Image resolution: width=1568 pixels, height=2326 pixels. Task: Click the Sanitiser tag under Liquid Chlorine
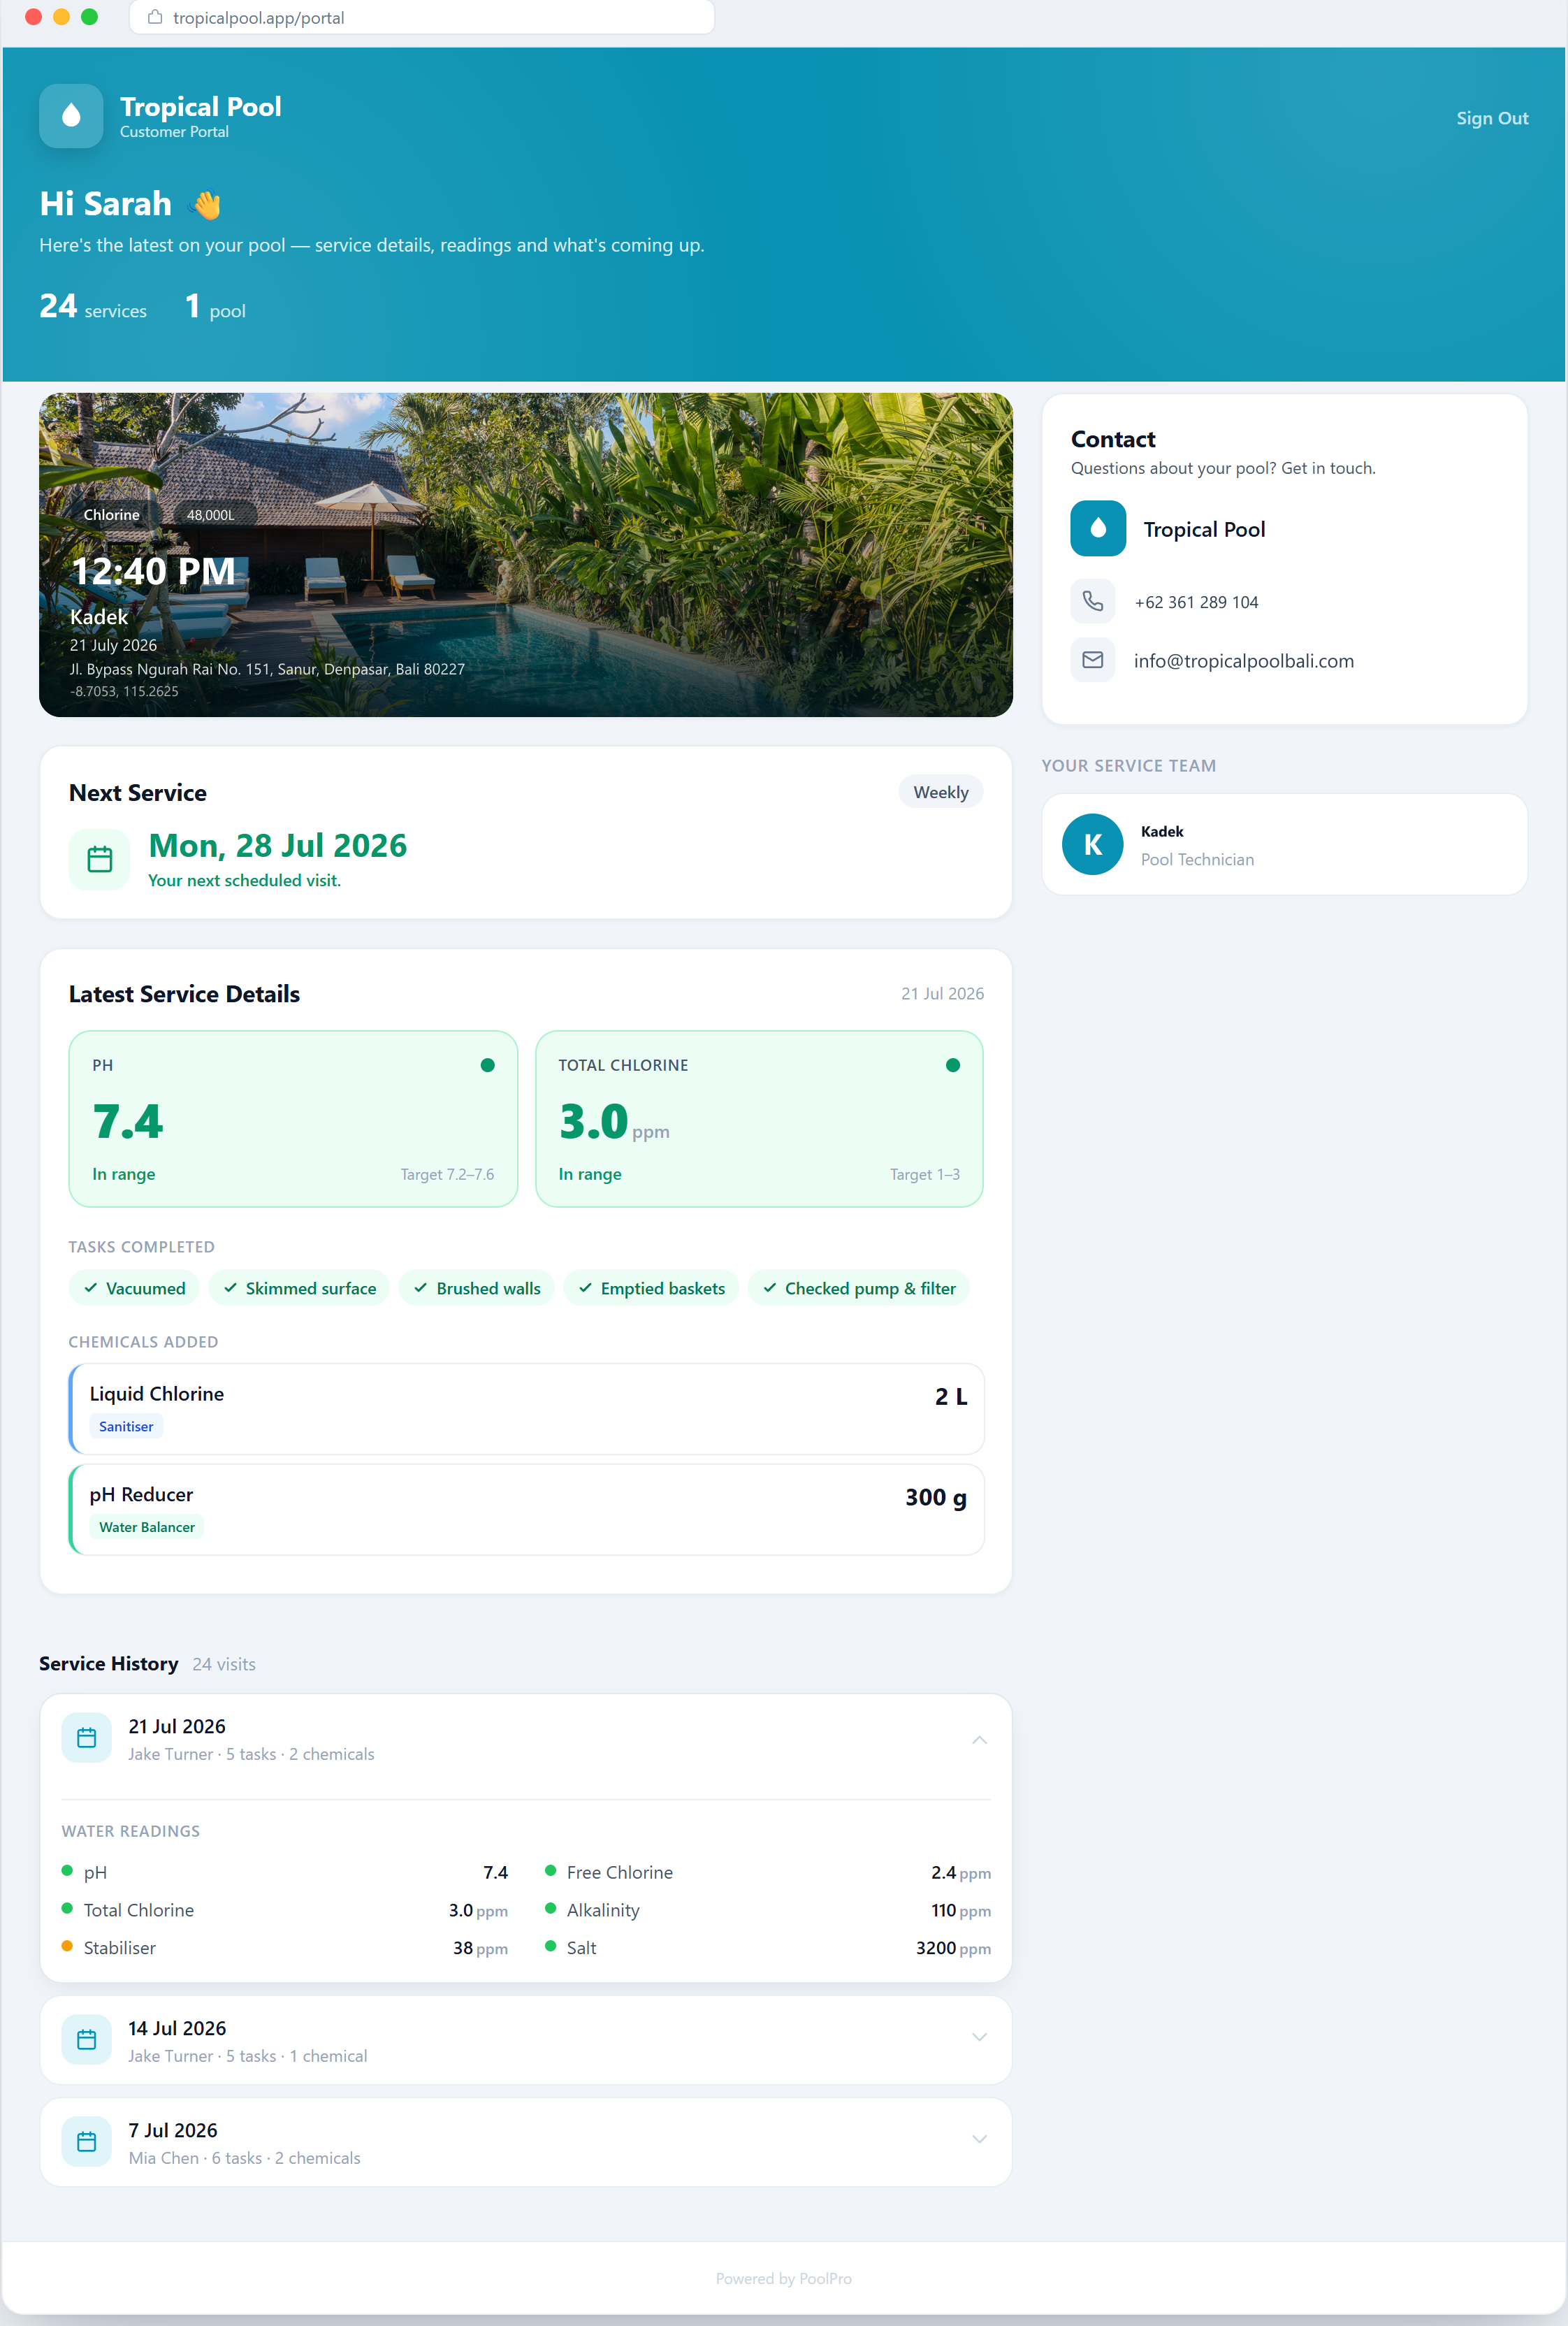126,1426
